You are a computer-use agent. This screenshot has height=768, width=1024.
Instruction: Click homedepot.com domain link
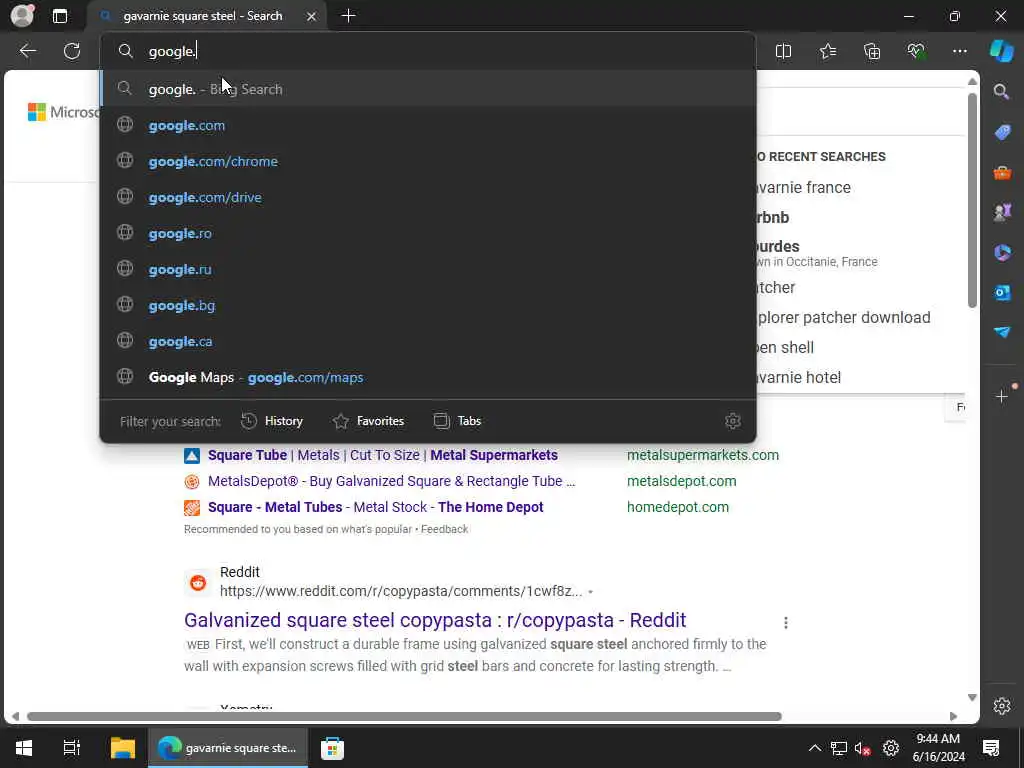pos(678,507)
